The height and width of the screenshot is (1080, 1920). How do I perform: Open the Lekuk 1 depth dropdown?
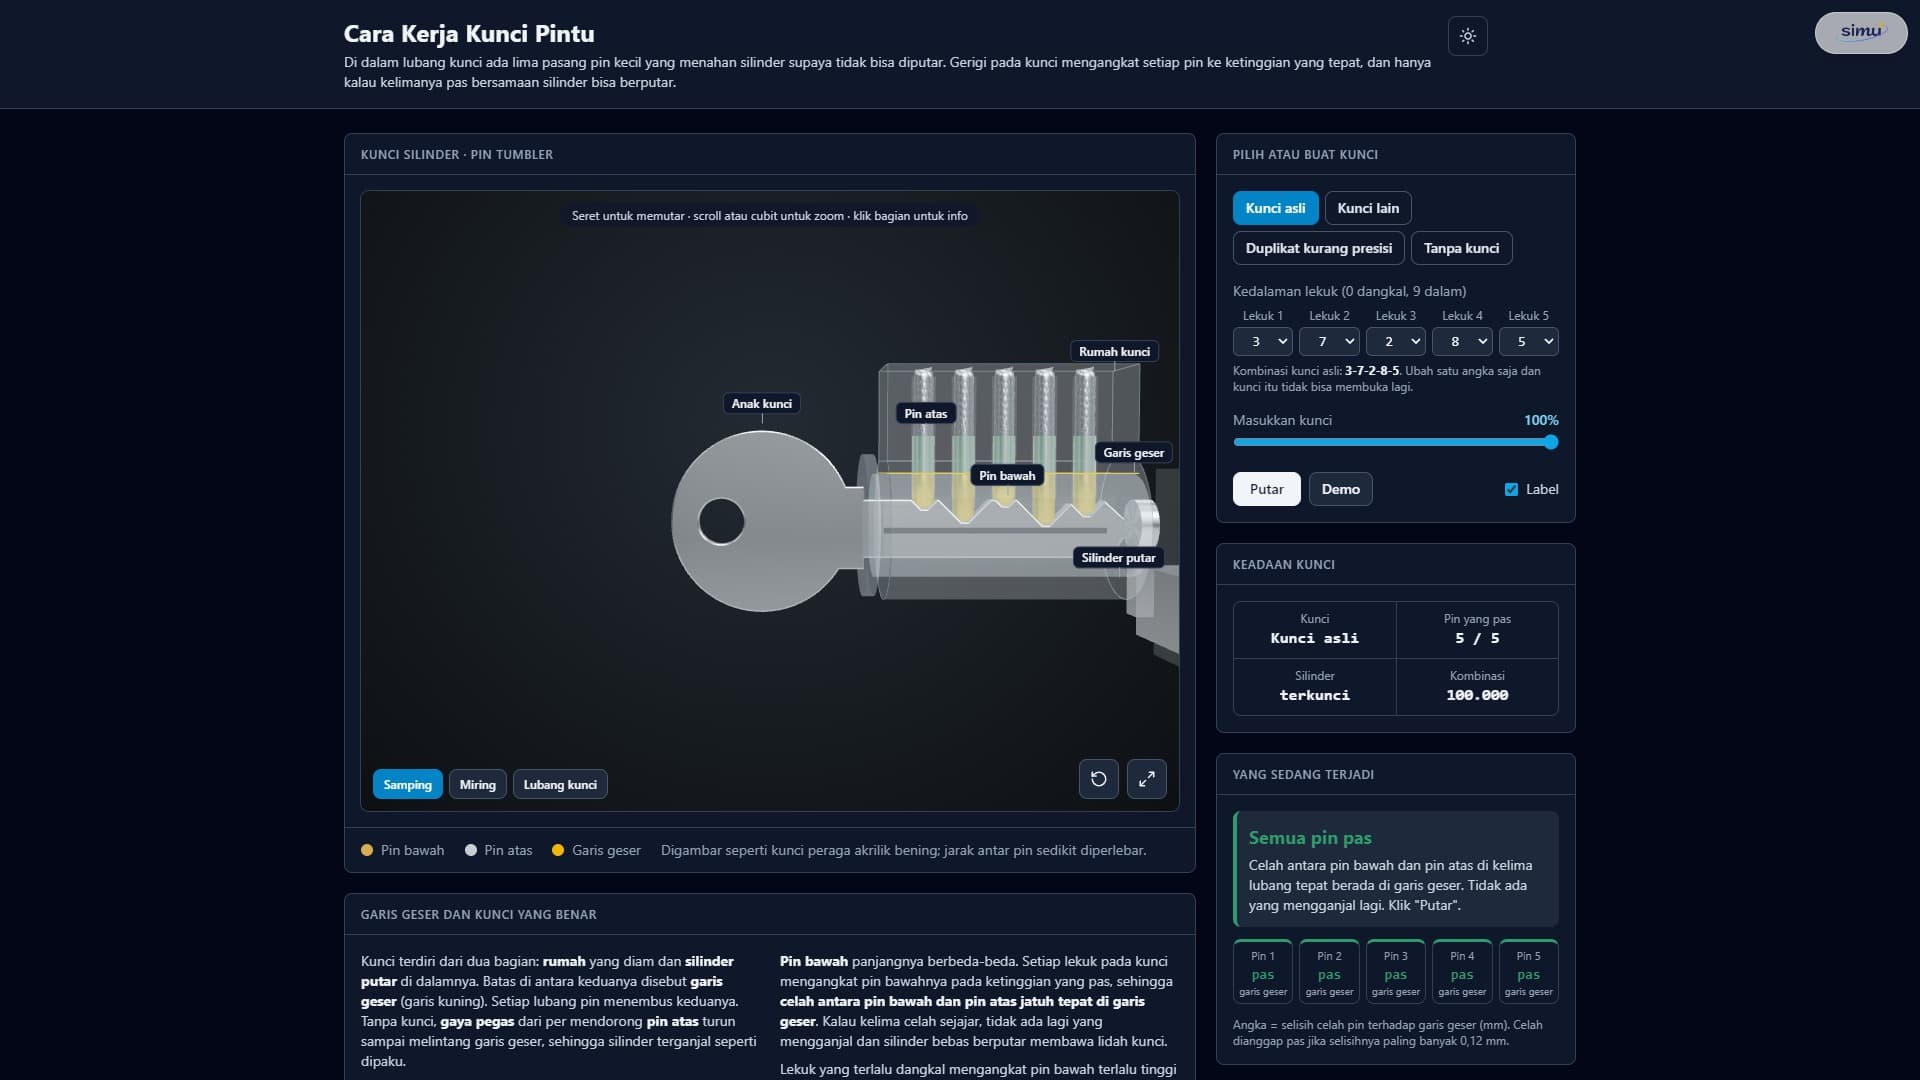(x=1262, y=341)
